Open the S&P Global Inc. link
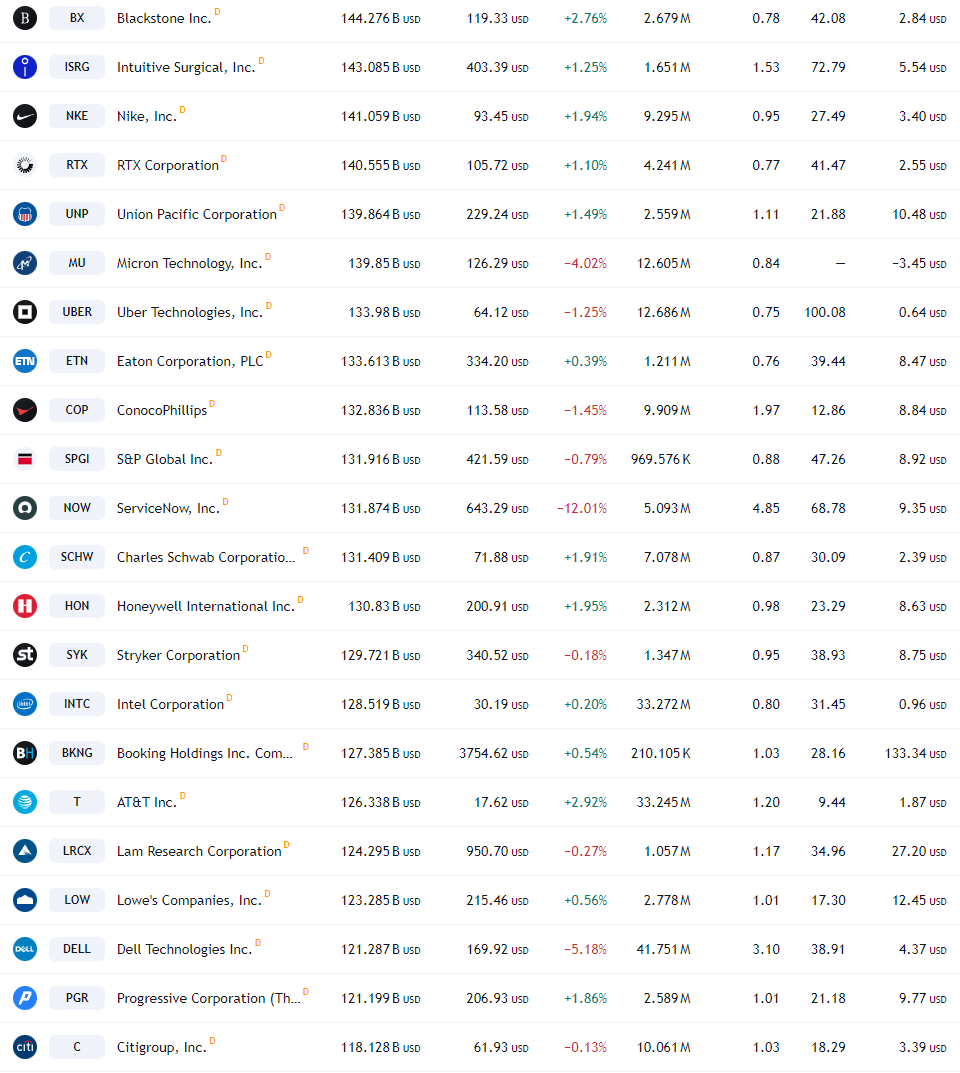Viewport: 960px width, 1073px height. click(165, 459)
